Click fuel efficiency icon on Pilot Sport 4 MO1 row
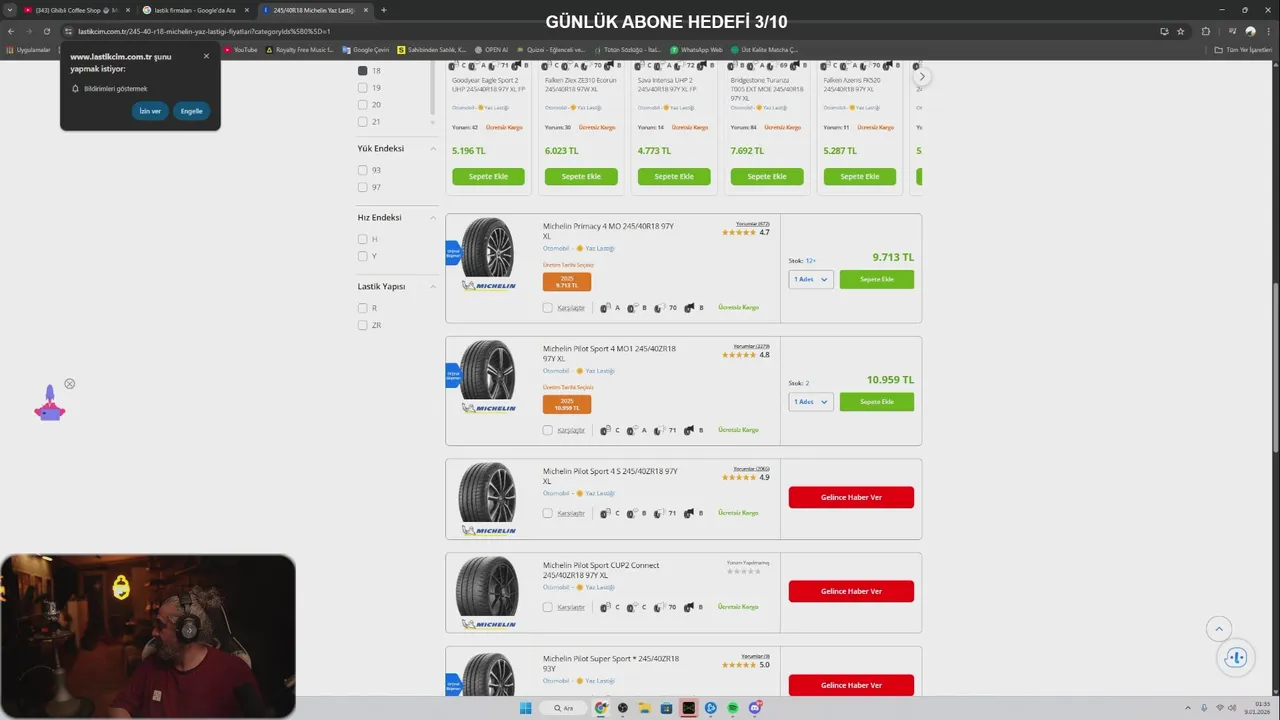This screenshot has height=720, width=1280. (x=606, y=430)
